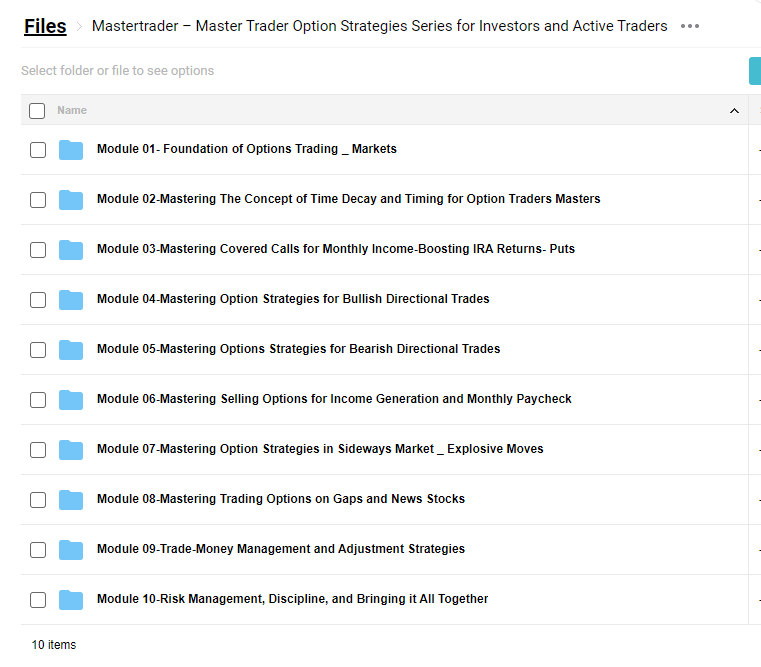Click the Module 01 folder icon
The width and height of the screenshot is (761, 667).
71,150
